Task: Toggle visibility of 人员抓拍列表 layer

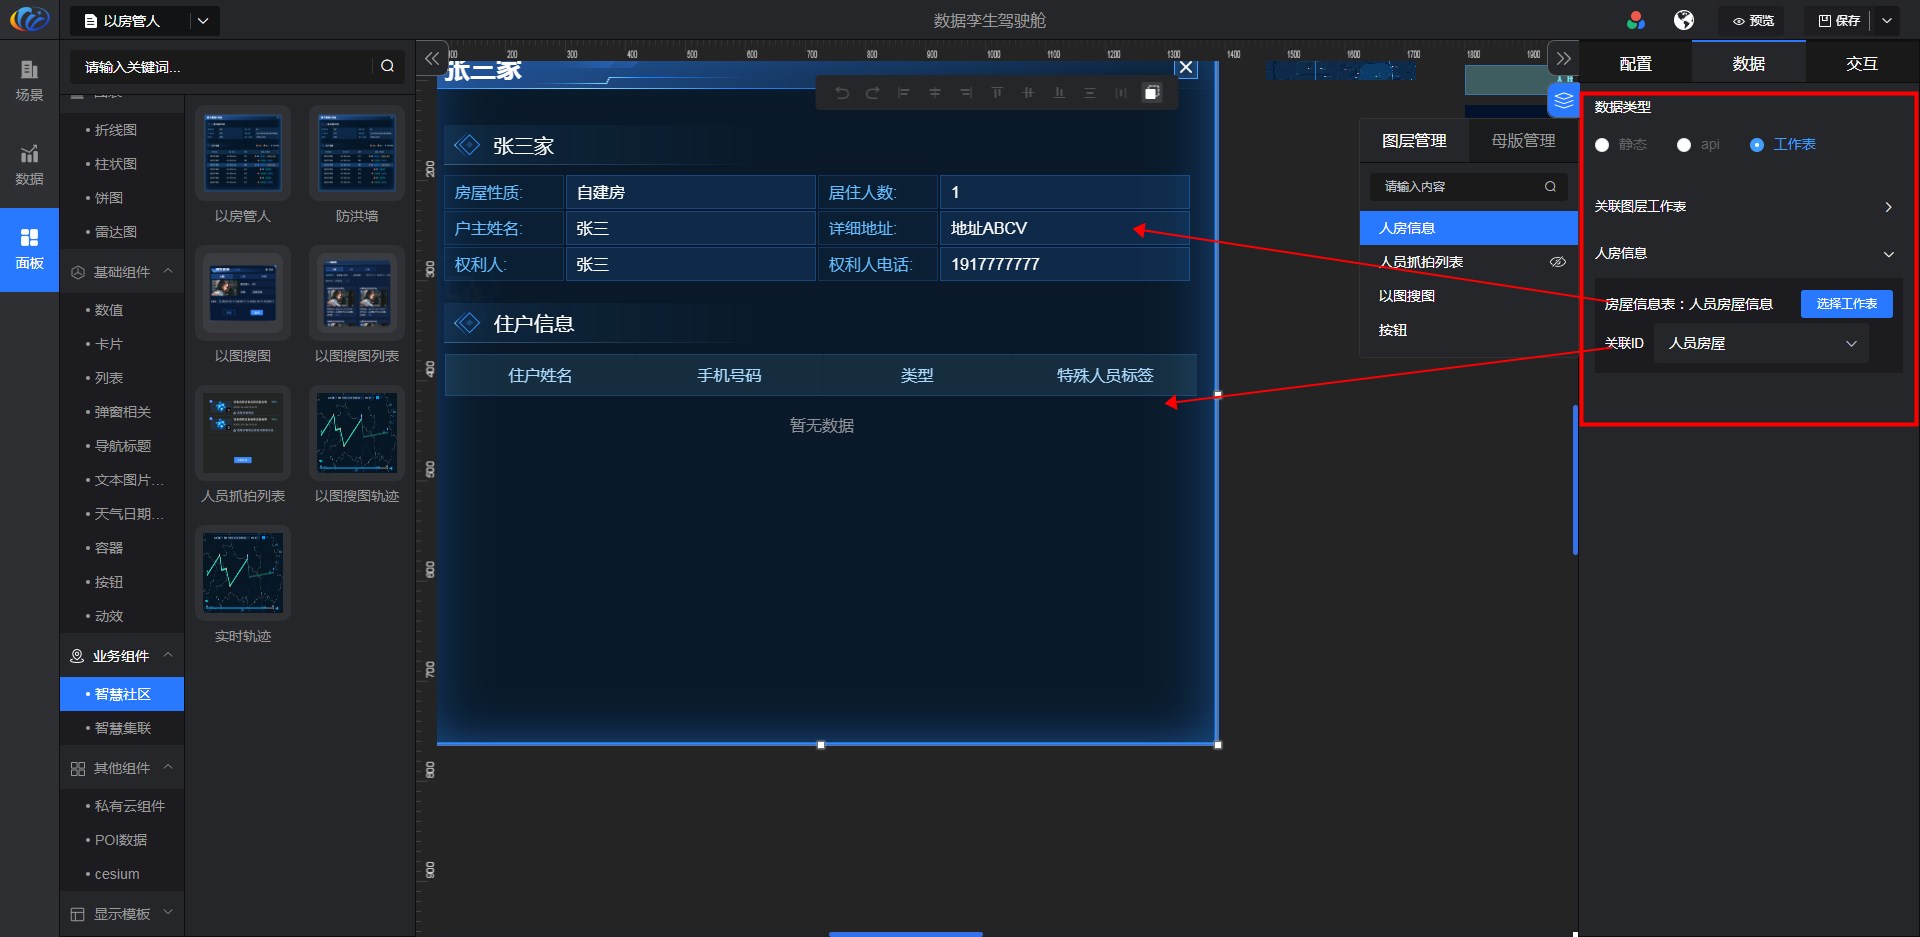Action: pos(1557,262)
